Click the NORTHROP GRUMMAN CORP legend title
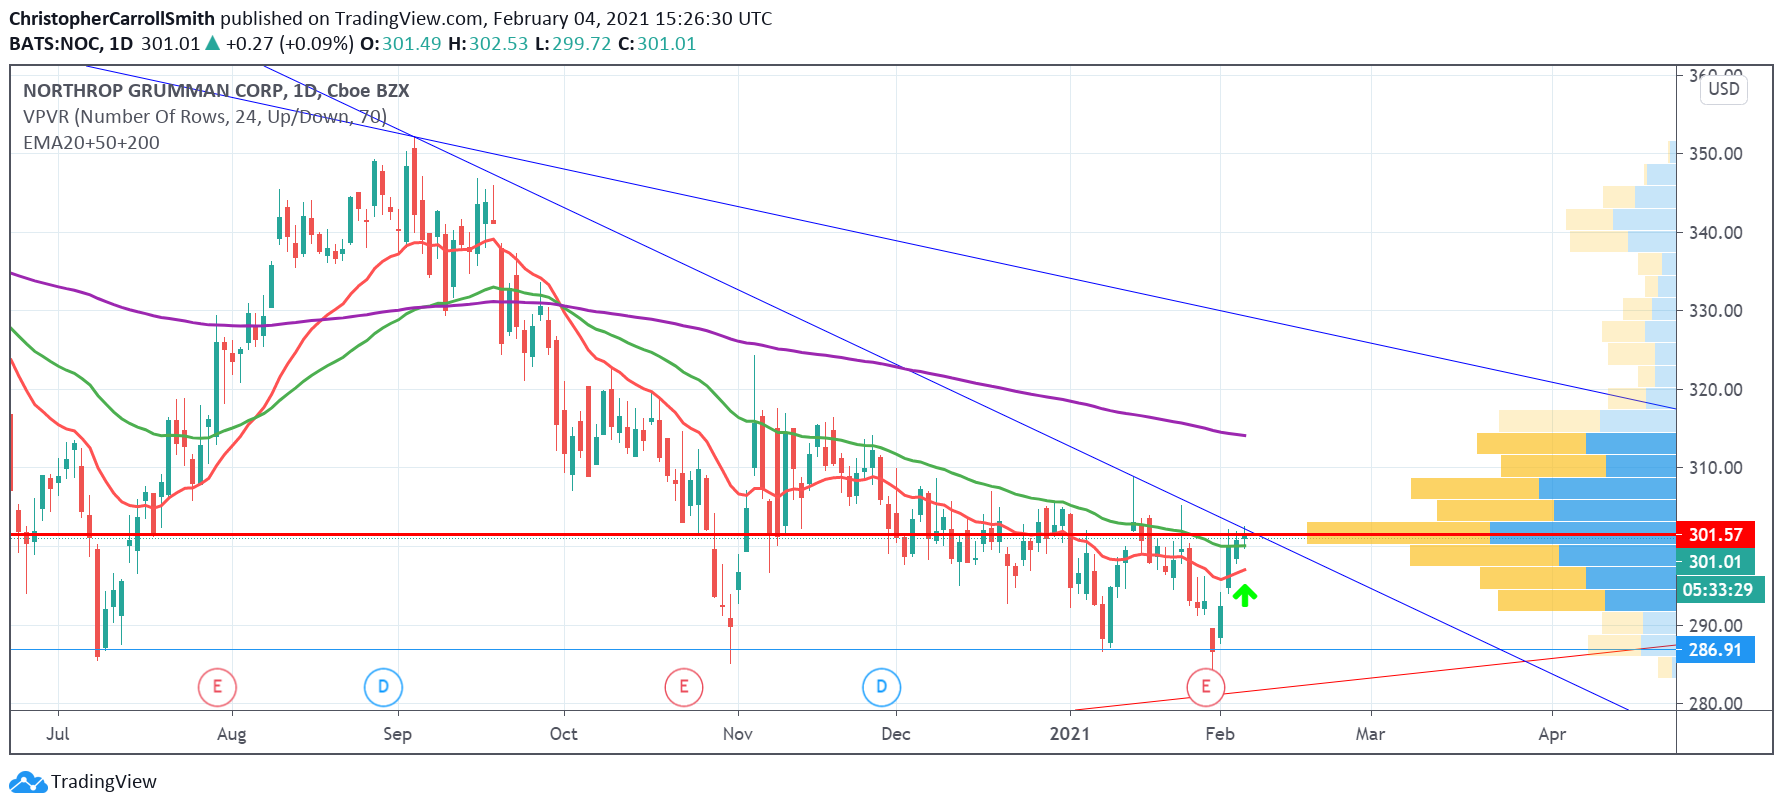This screenshot has width=1783, height=809. coord(216,91)
